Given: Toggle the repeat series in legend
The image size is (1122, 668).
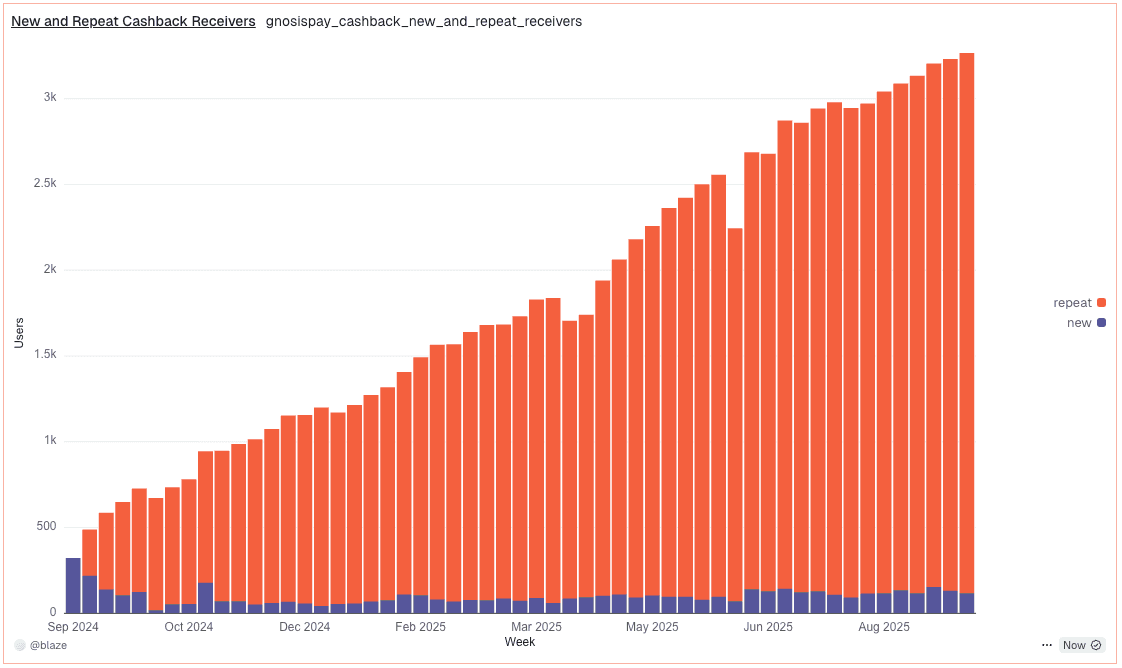Looking at the screenshot, I should [x=1079, y=303].
